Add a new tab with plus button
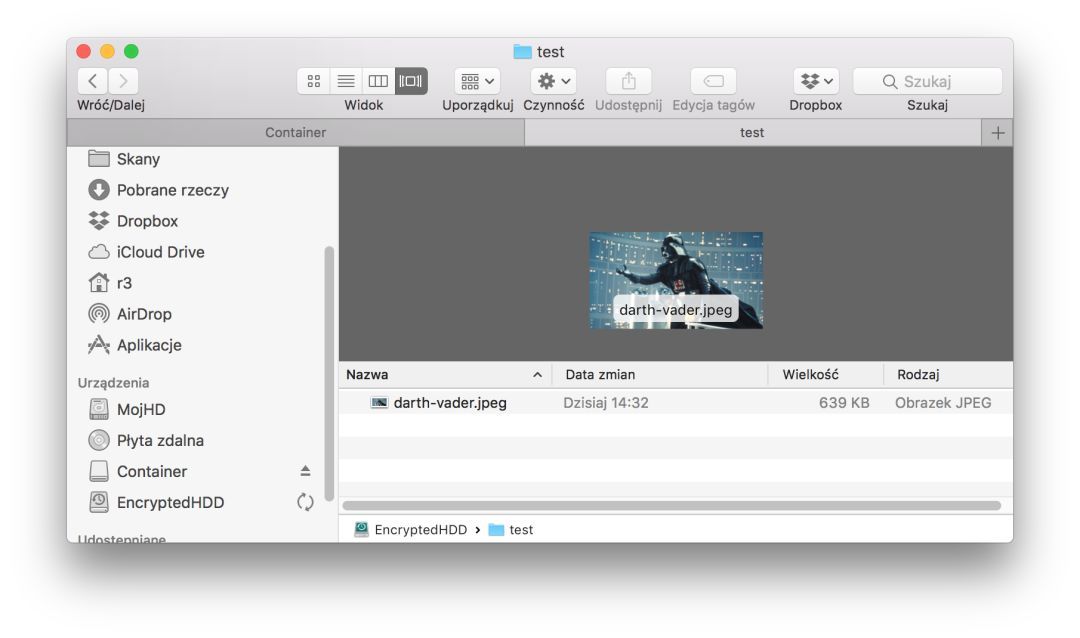 click(997, 132)
